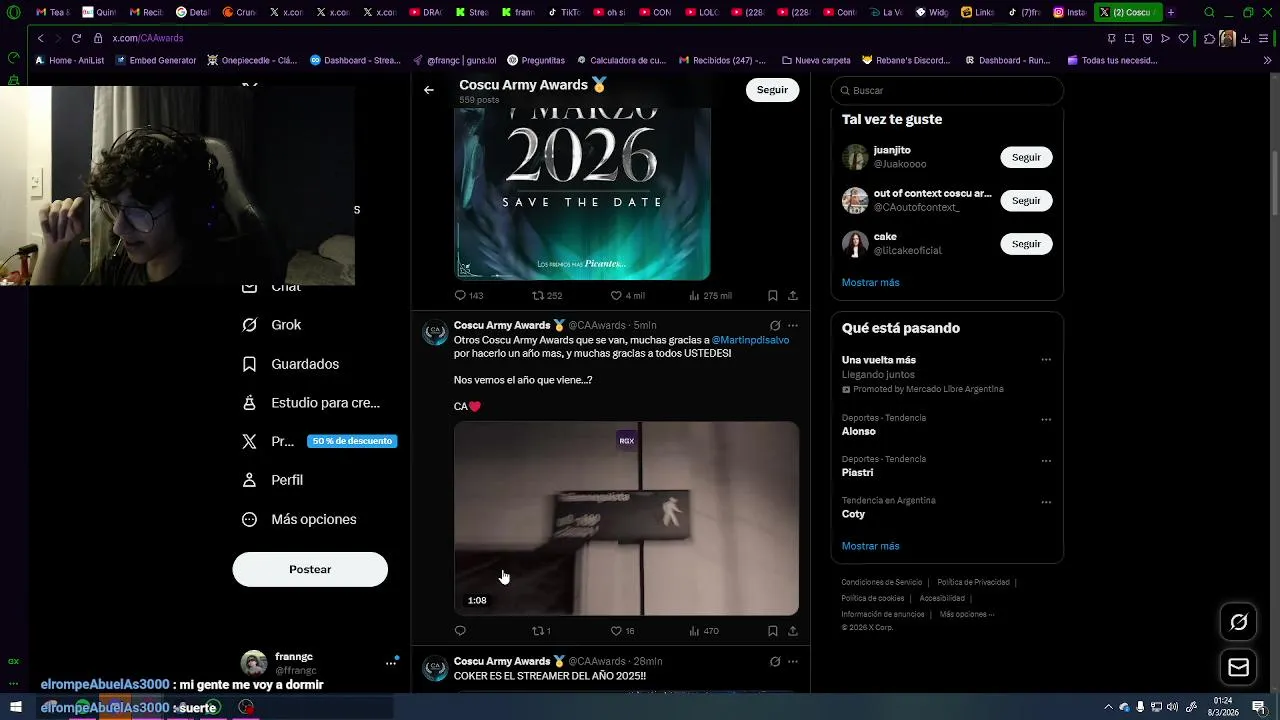Open options for the Coty trend
Viewport: 1280px width, 720px height.
click(1046, 502)
